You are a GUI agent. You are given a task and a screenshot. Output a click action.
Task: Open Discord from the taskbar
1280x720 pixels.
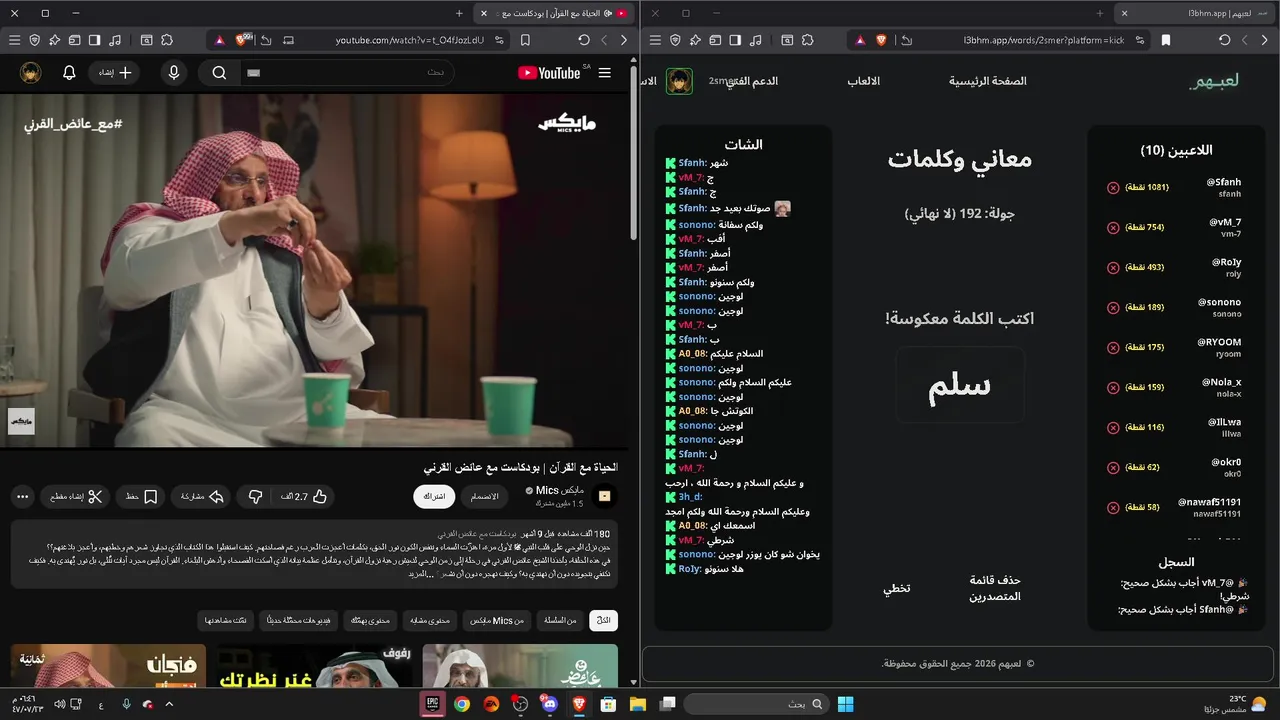tap(549, 704)
